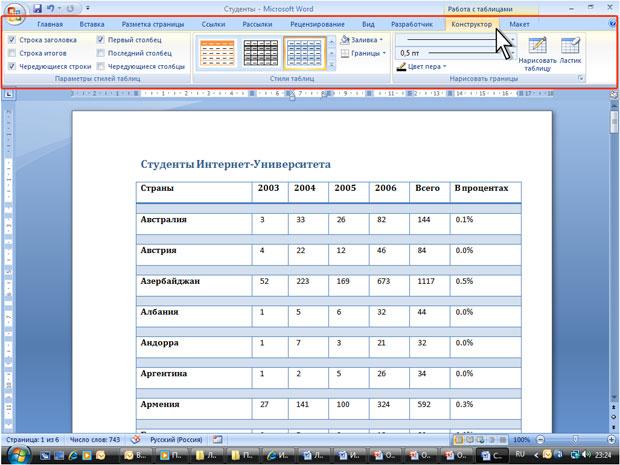Enable the Строка итогов checkbox

click(x=12, y=53)
